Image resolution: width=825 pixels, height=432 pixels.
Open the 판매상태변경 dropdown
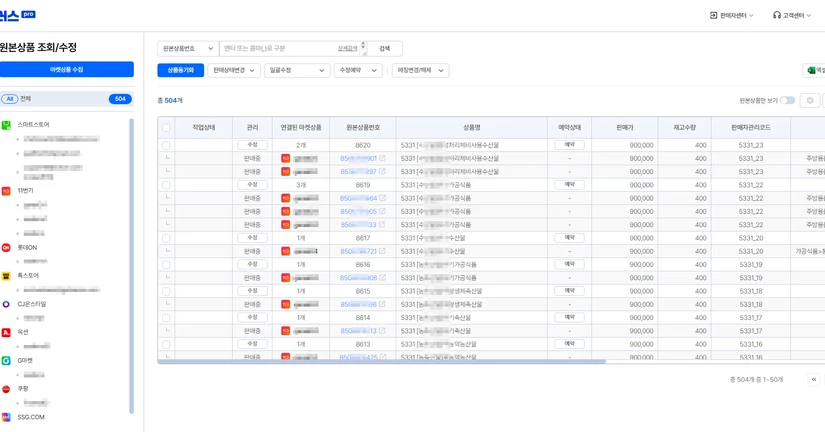point(234,71)
